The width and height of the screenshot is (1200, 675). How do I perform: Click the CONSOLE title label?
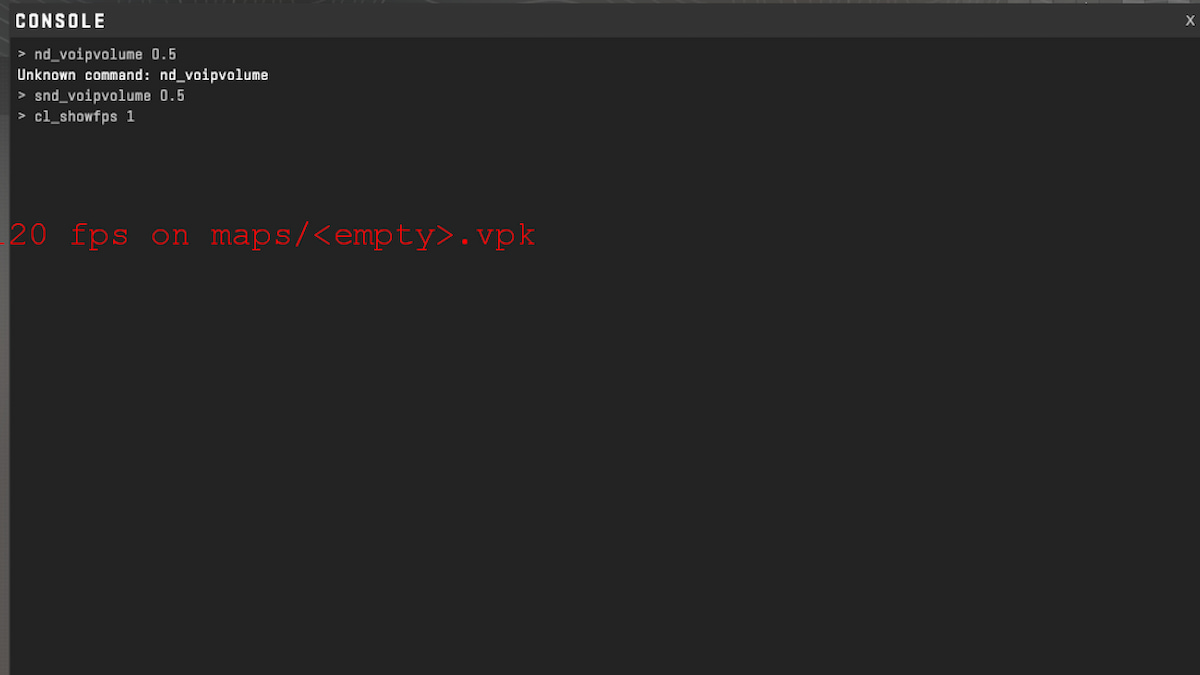(x=60, y=21)
